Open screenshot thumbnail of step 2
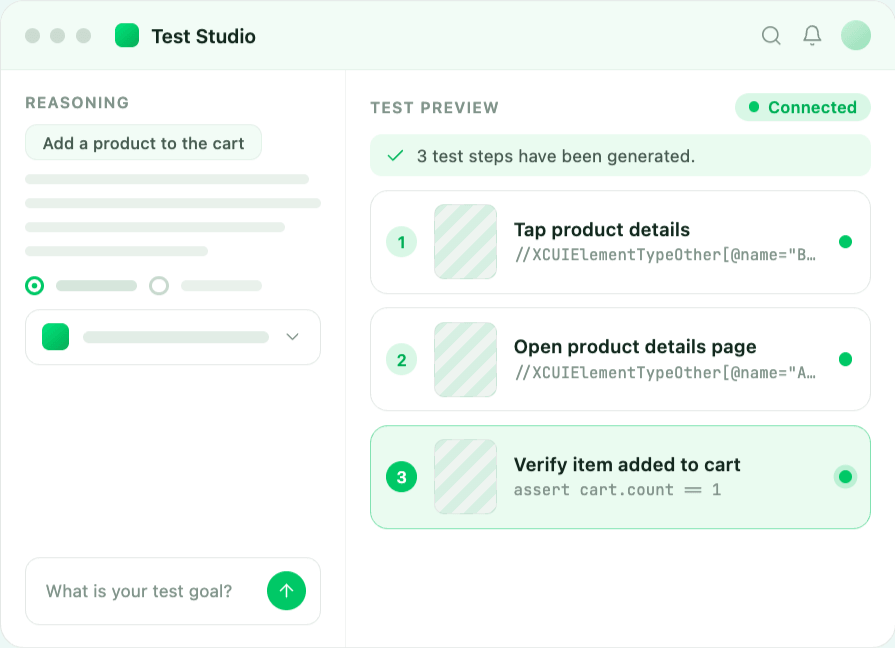 (465, 359)
